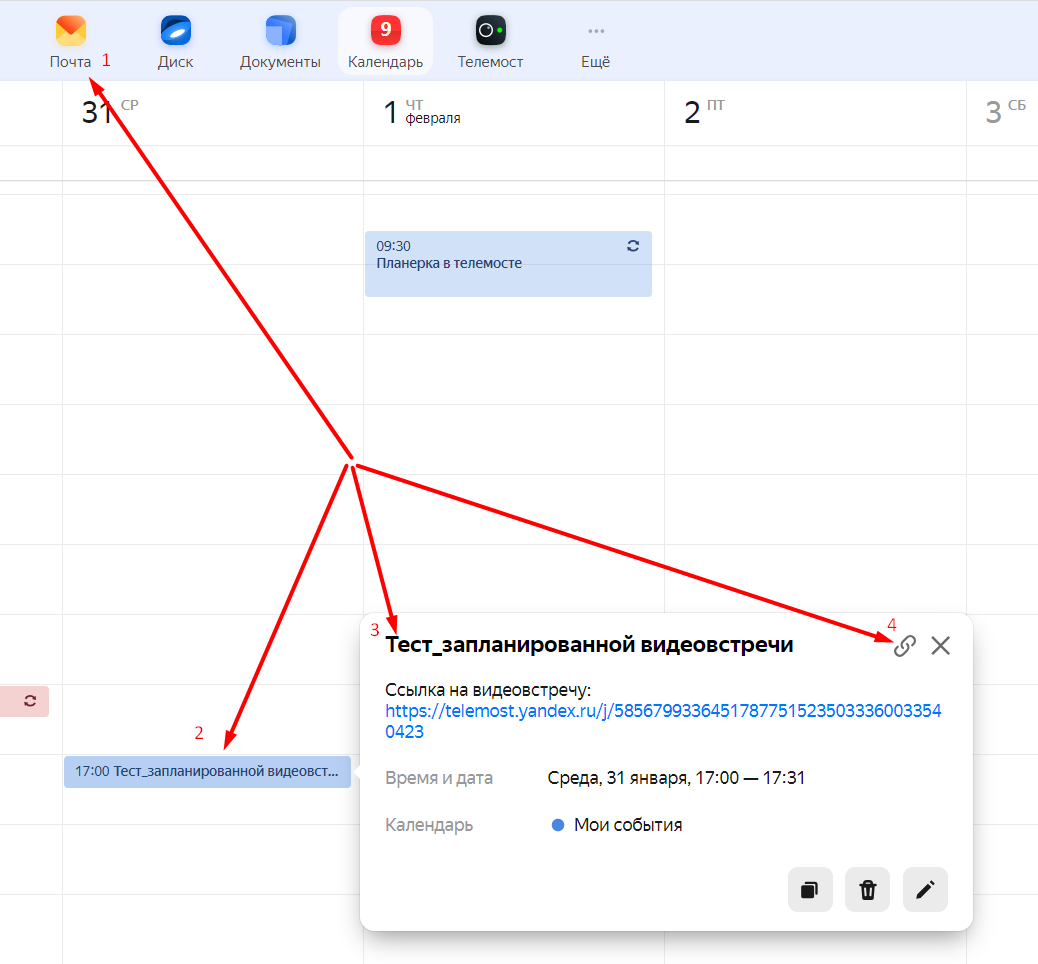Click the Время и дата label
The height and width of the screenshot is (964, 1038).
pos(439,778)
